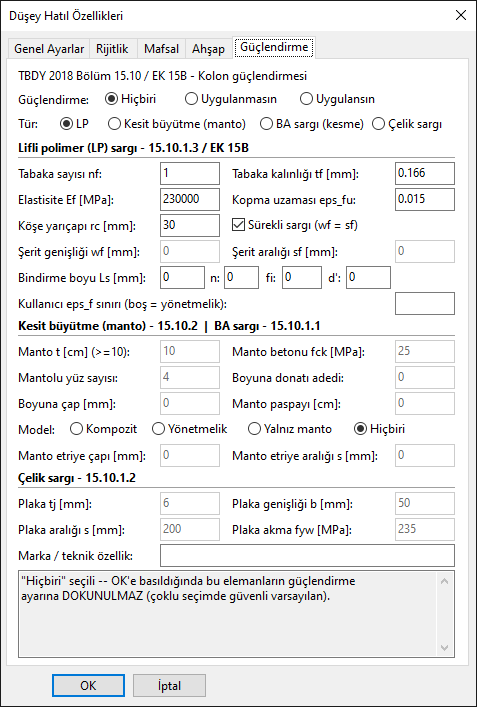Click the Boyuna çap field

pos(190,403)
